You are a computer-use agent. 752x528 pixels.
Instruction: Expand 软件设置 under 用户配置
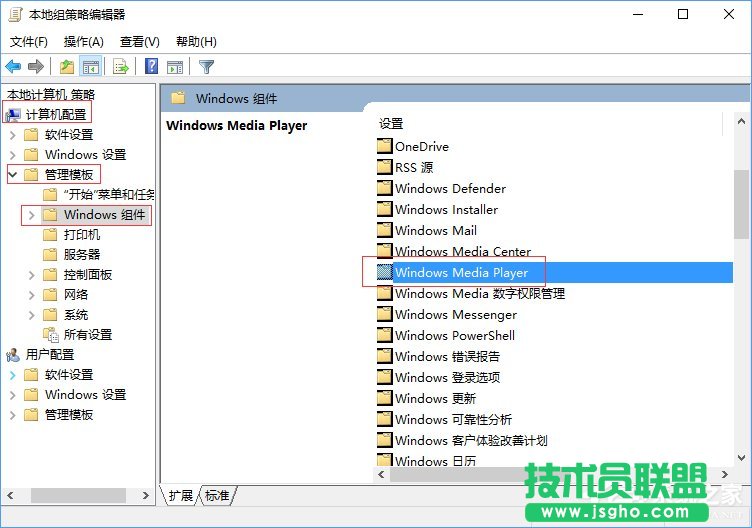click(13, 375)
